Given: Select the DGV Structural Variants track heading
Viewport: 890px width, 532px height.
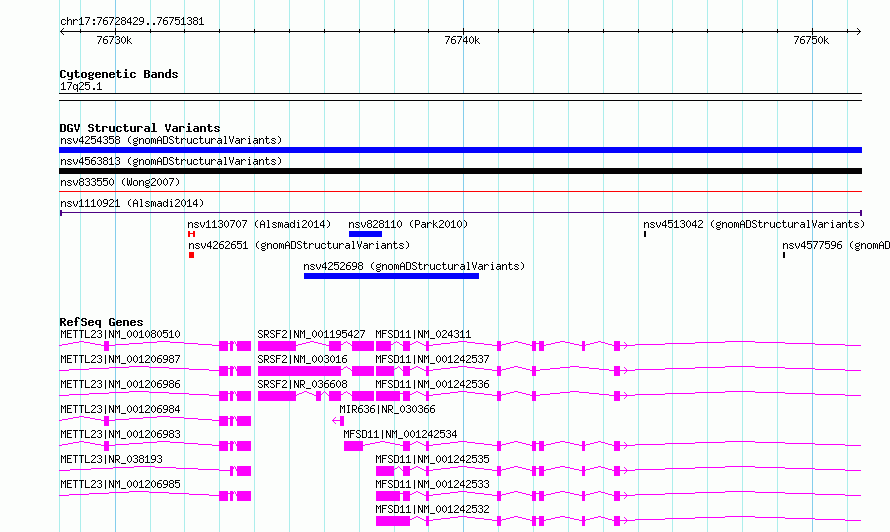Looking at the screenshot, I should click(x=140, y=128).
